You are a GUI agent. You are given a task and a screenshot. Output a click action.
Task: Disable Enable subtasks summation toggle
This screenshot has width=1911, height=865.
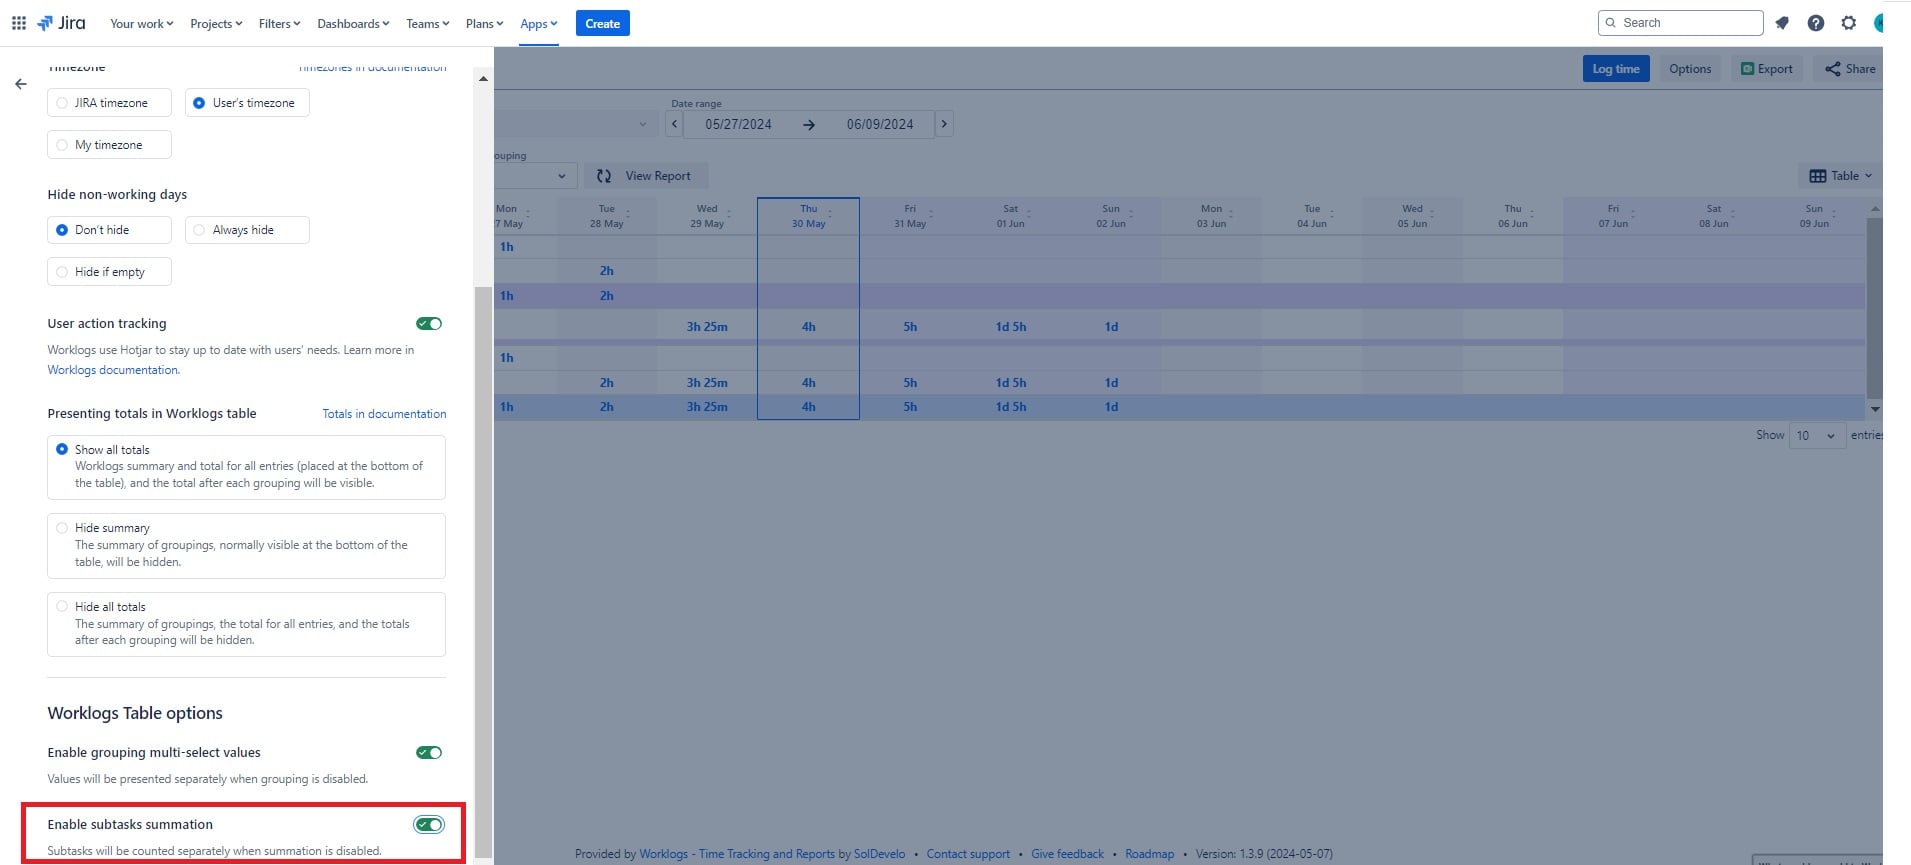[429, 825]
